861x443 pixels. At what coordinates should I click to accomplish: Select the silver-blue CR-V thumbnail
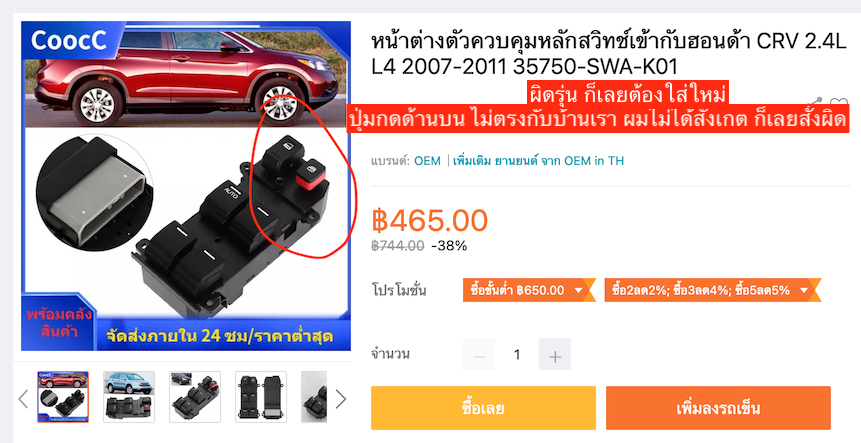[x=129, y=397]
